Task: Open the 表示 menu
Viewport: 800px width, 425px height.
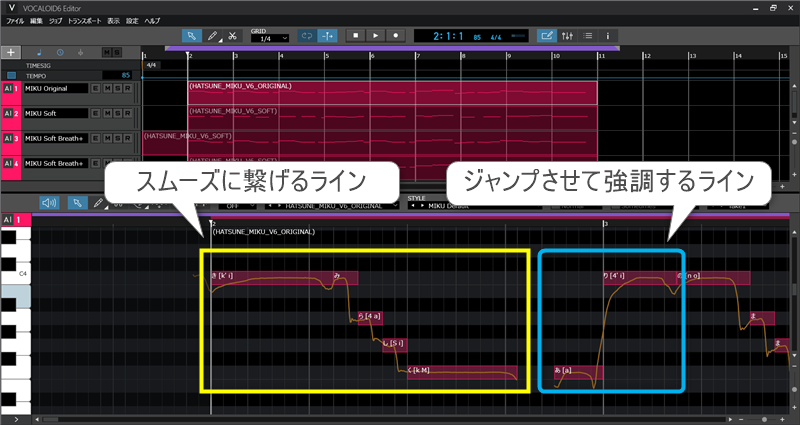Action: (x=113, y=21)
